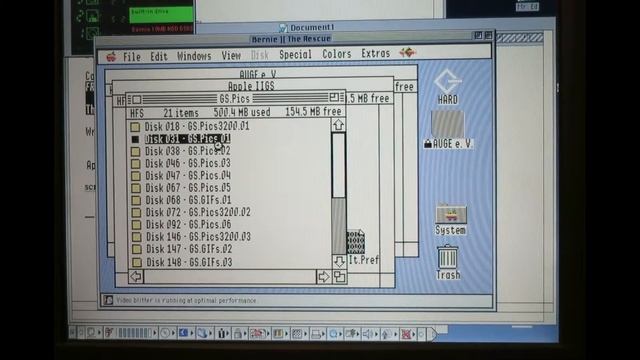Click the grow box of GS.Pics window
Screen dimensions: 640x360
[339, 277]
